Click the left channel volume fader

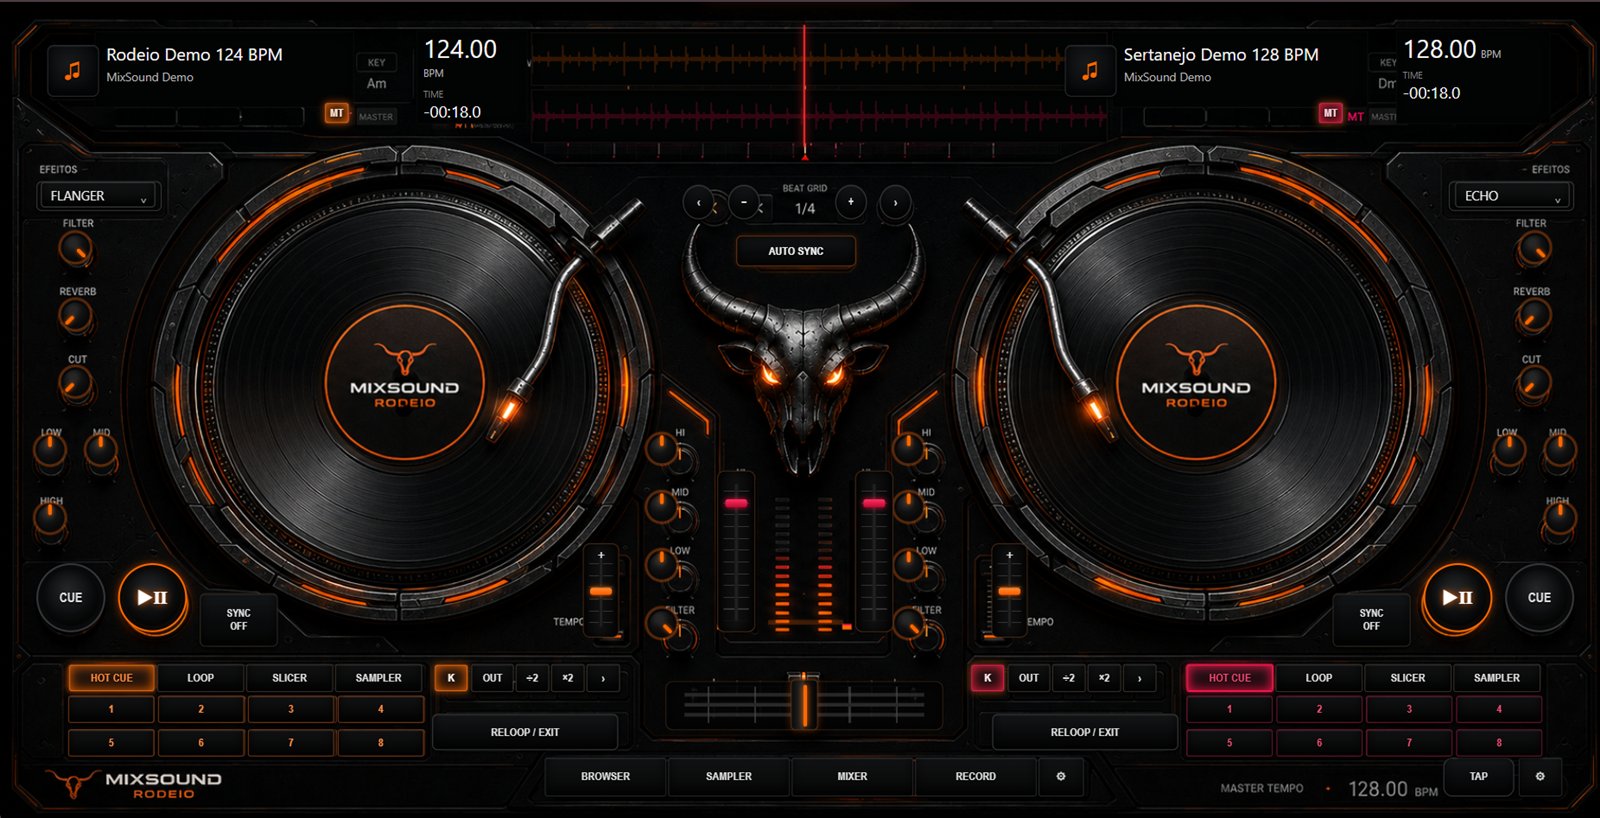click(737, 503)
